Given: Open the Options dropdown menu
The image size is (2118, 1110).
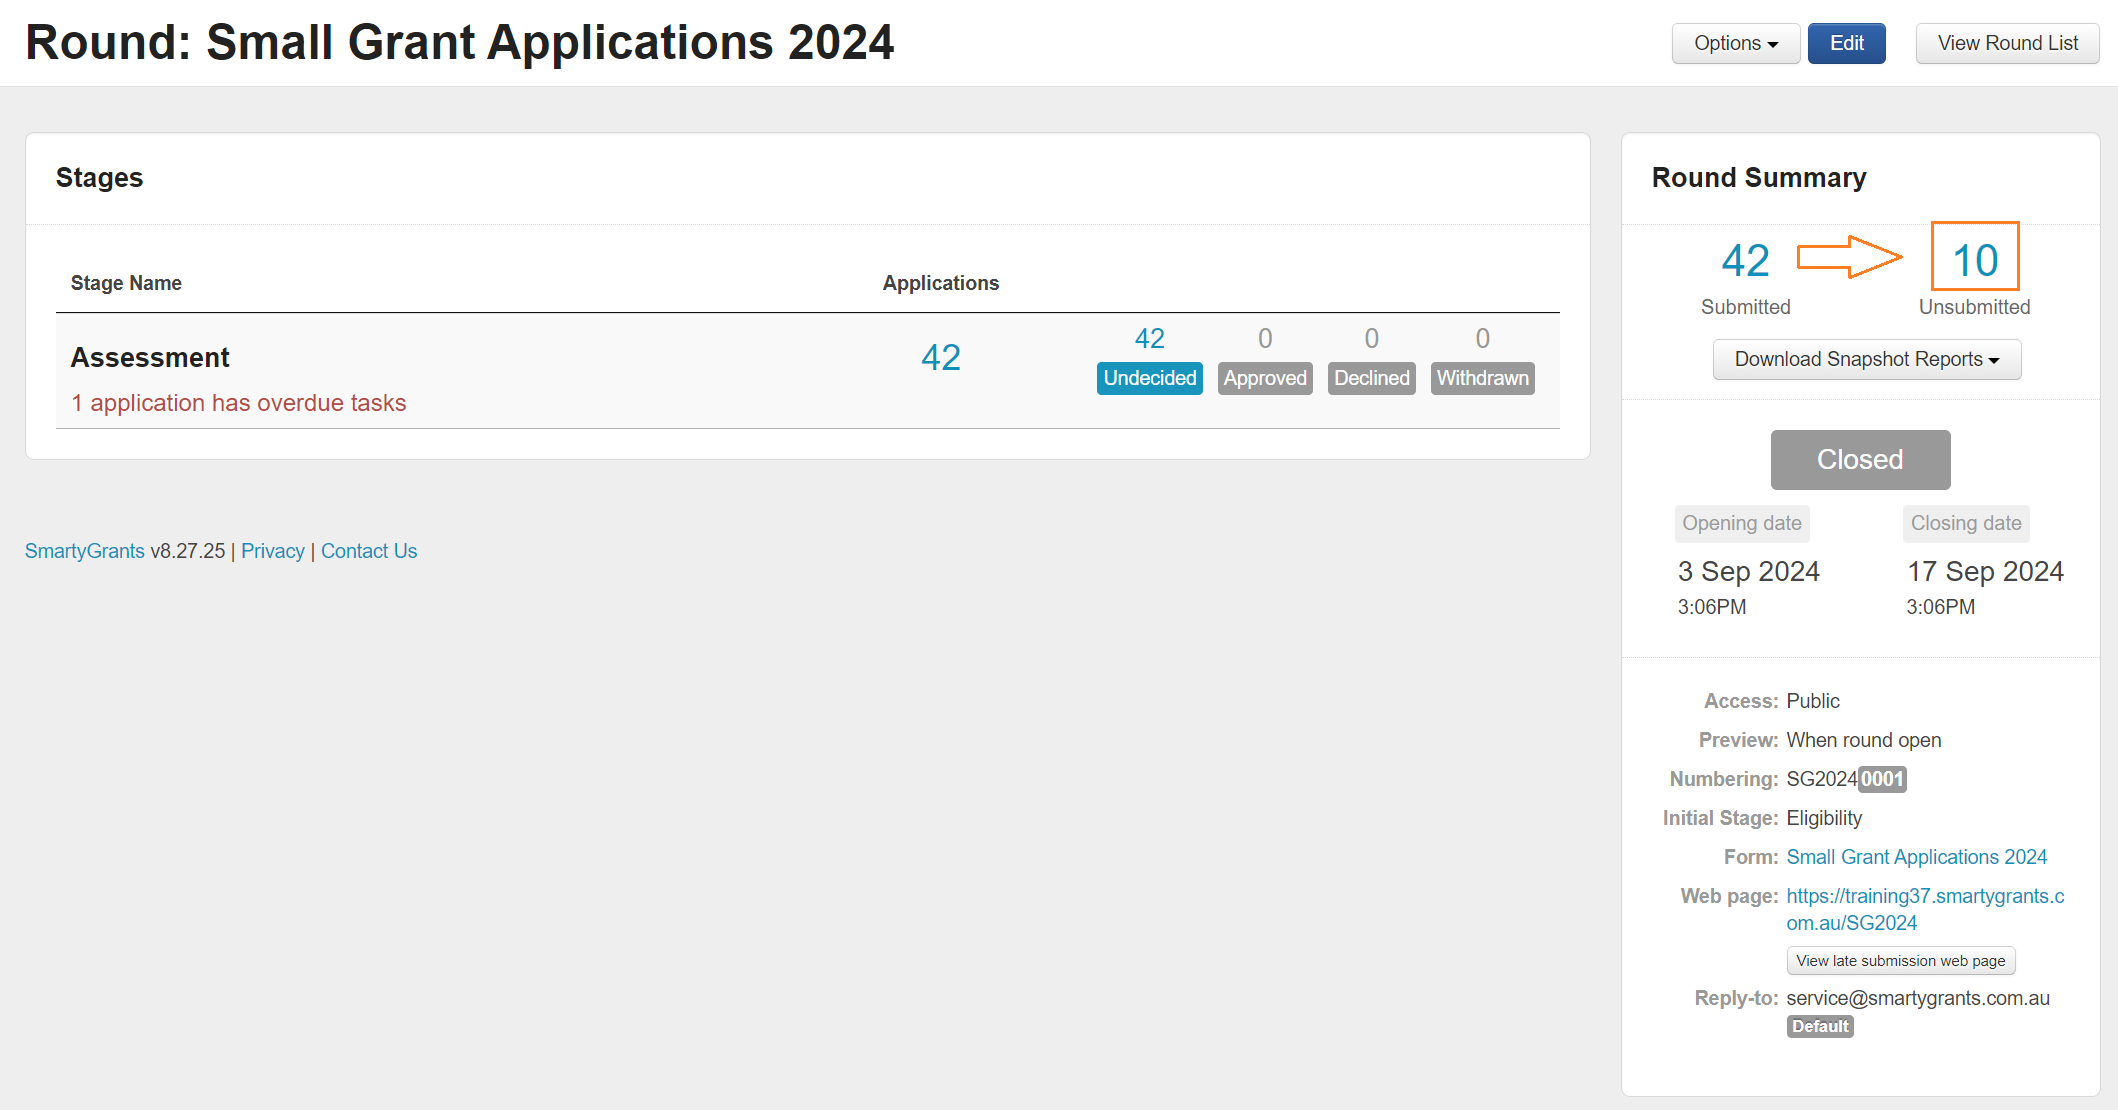Looking at the screenshot, I should [1735, 44].
